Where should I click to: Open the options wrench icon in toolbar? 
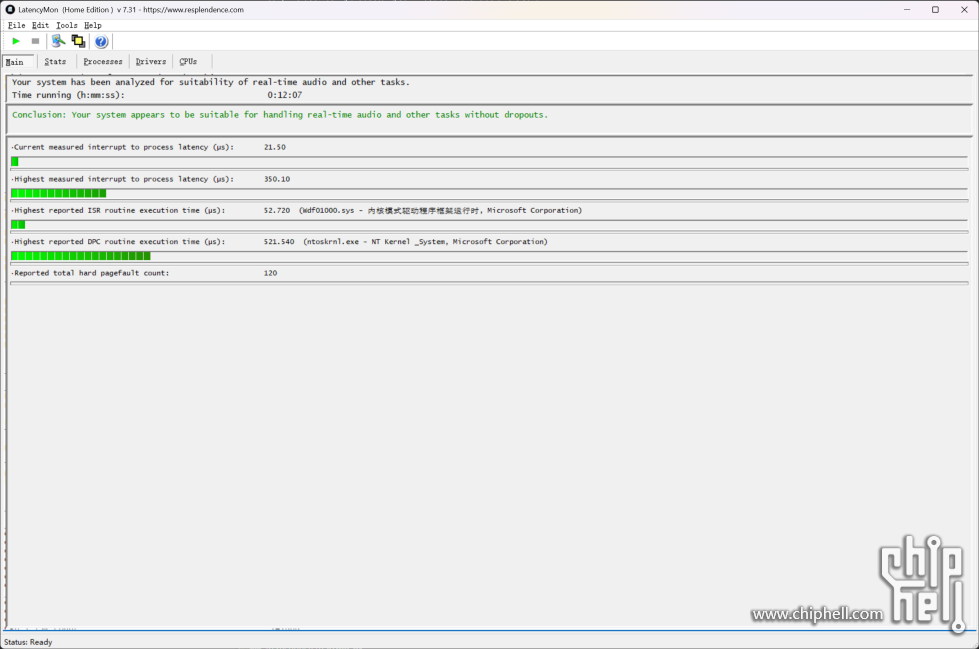pyautogui.click(x=58, y=41)
